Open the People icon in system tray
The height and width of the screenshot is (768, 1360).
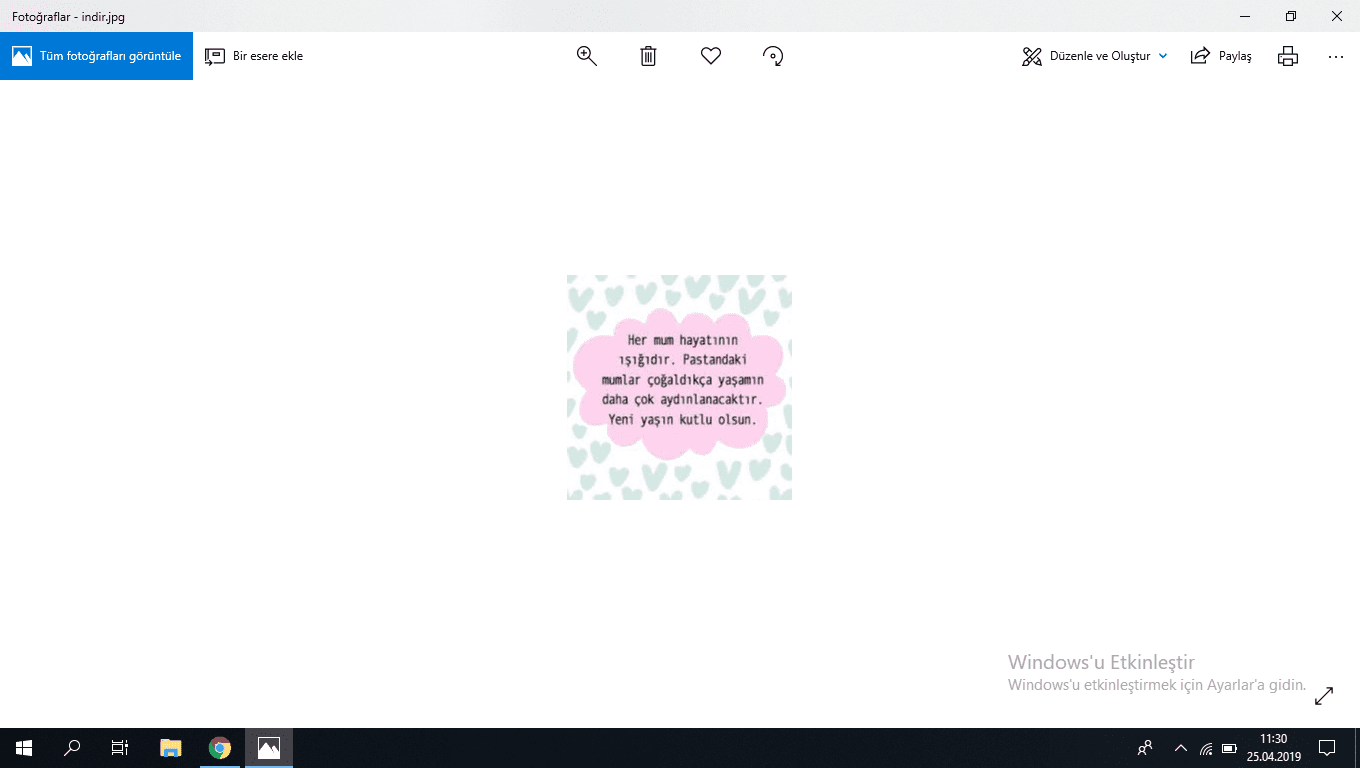tap(1145, 748)
